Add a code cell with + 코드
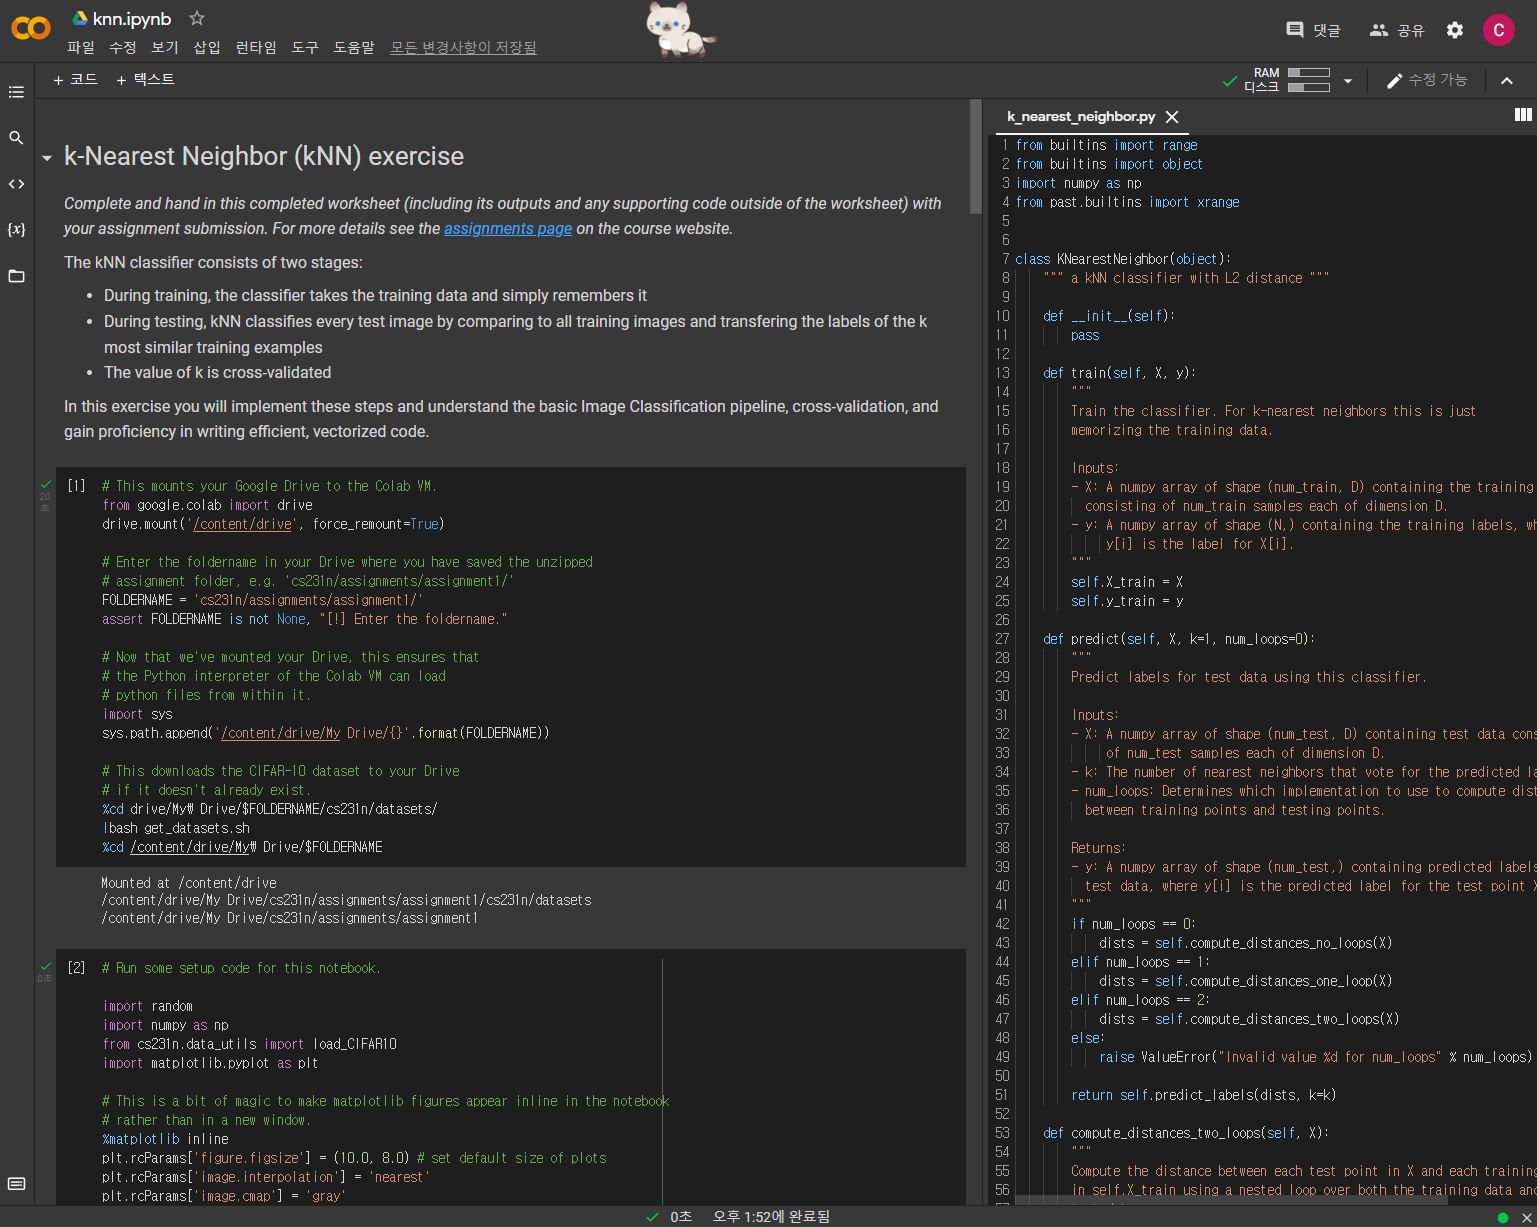This screenshot has width=1537, height=1227. pyautogui.click(x=75, y=79)
